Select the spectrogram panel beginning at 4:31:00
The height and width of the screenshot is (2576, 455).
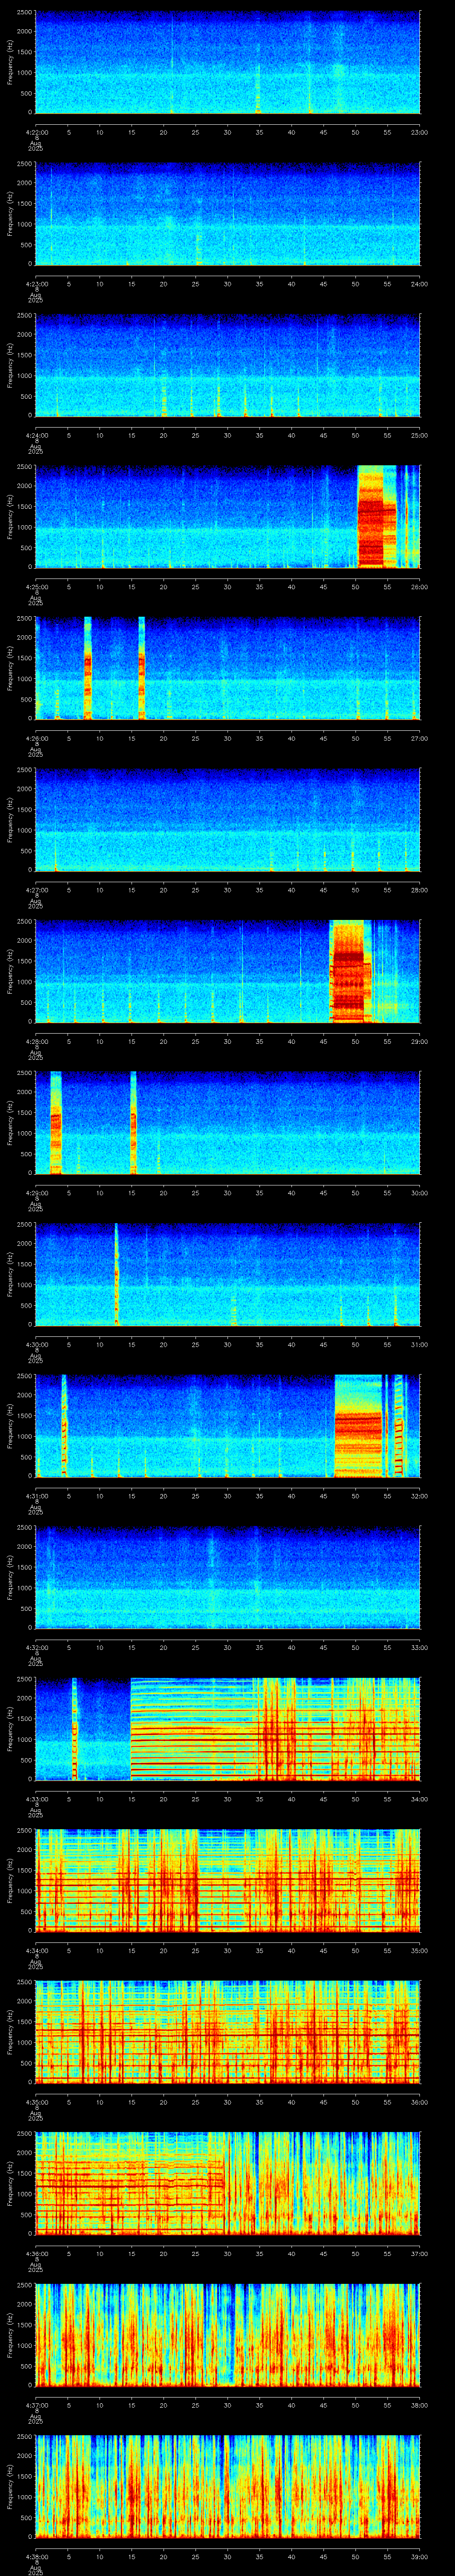(x=227, y=1426)
